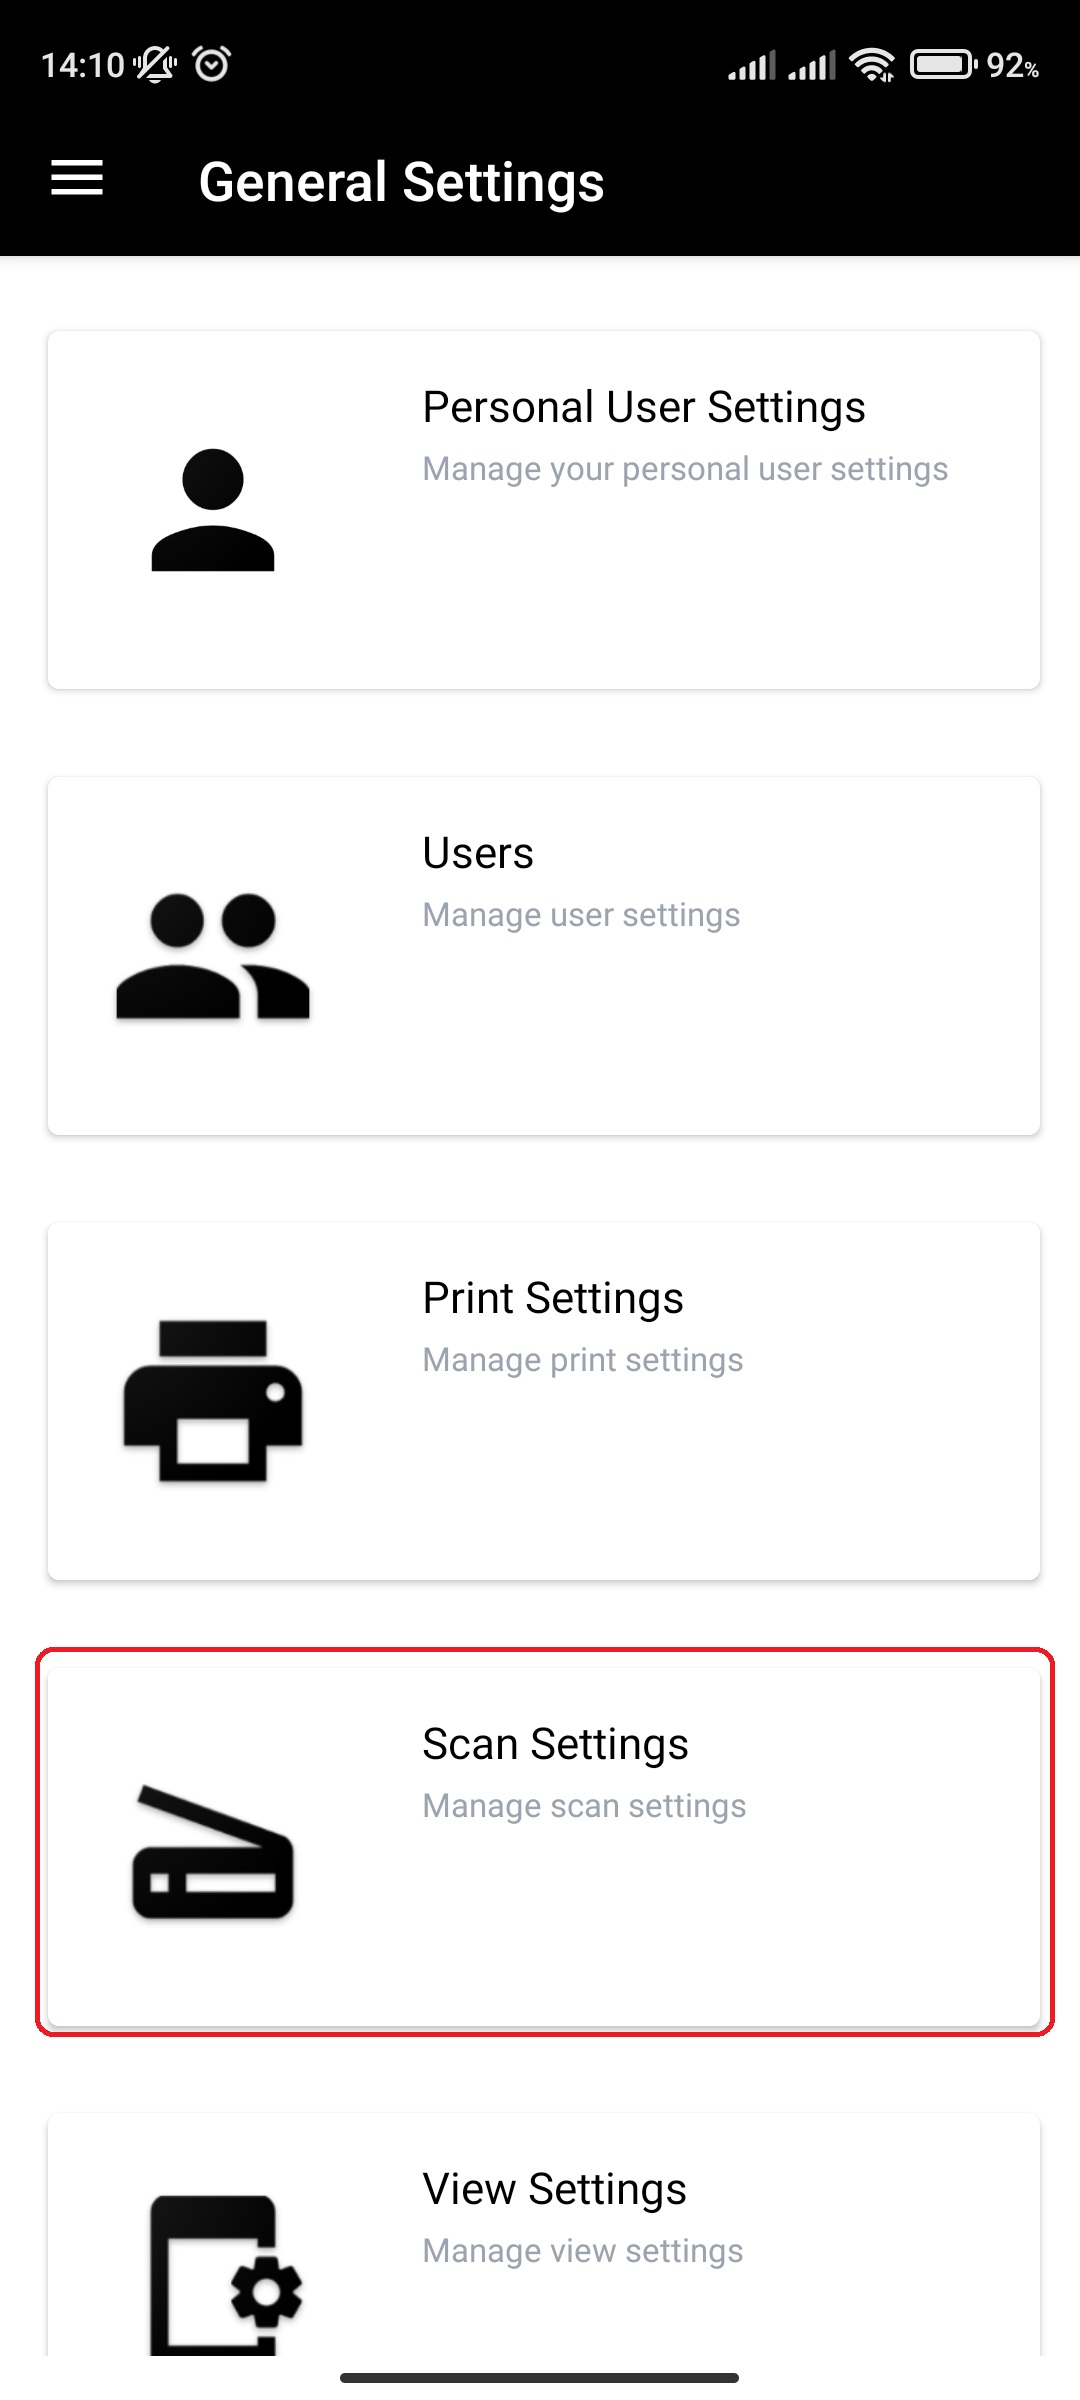Tap the single person user icon

213,510
